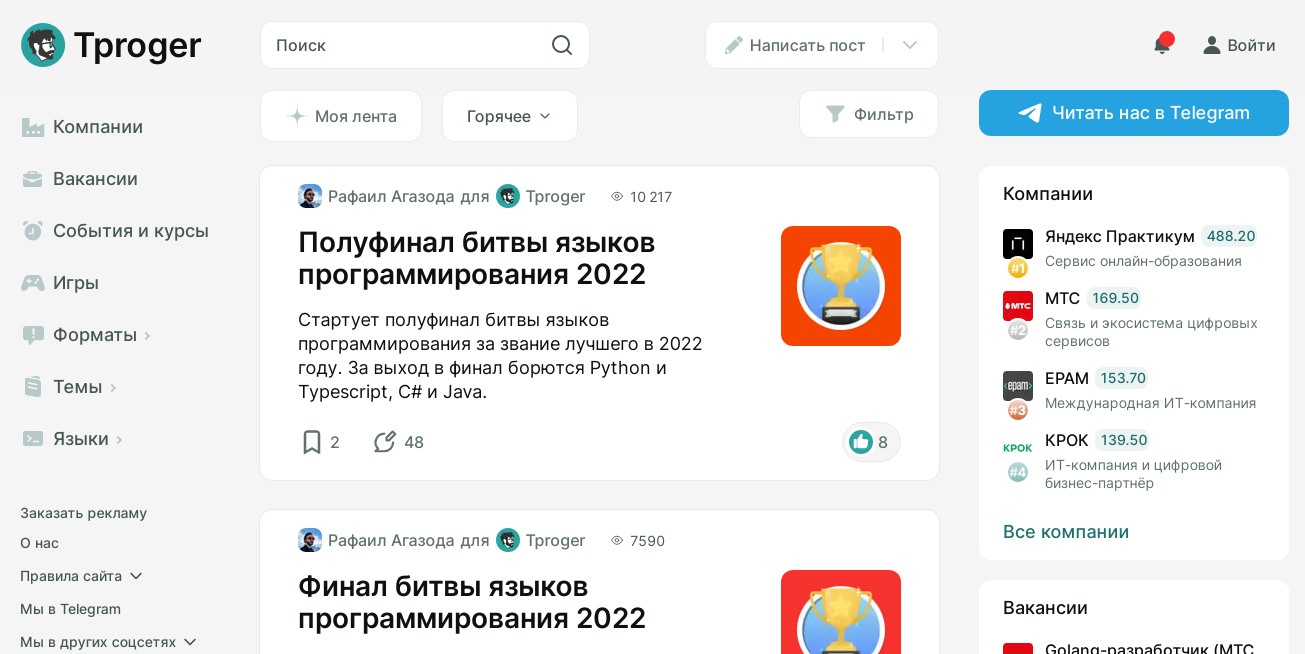
Task: Expand the Темы submenu chevron
Action: point(113,388)
